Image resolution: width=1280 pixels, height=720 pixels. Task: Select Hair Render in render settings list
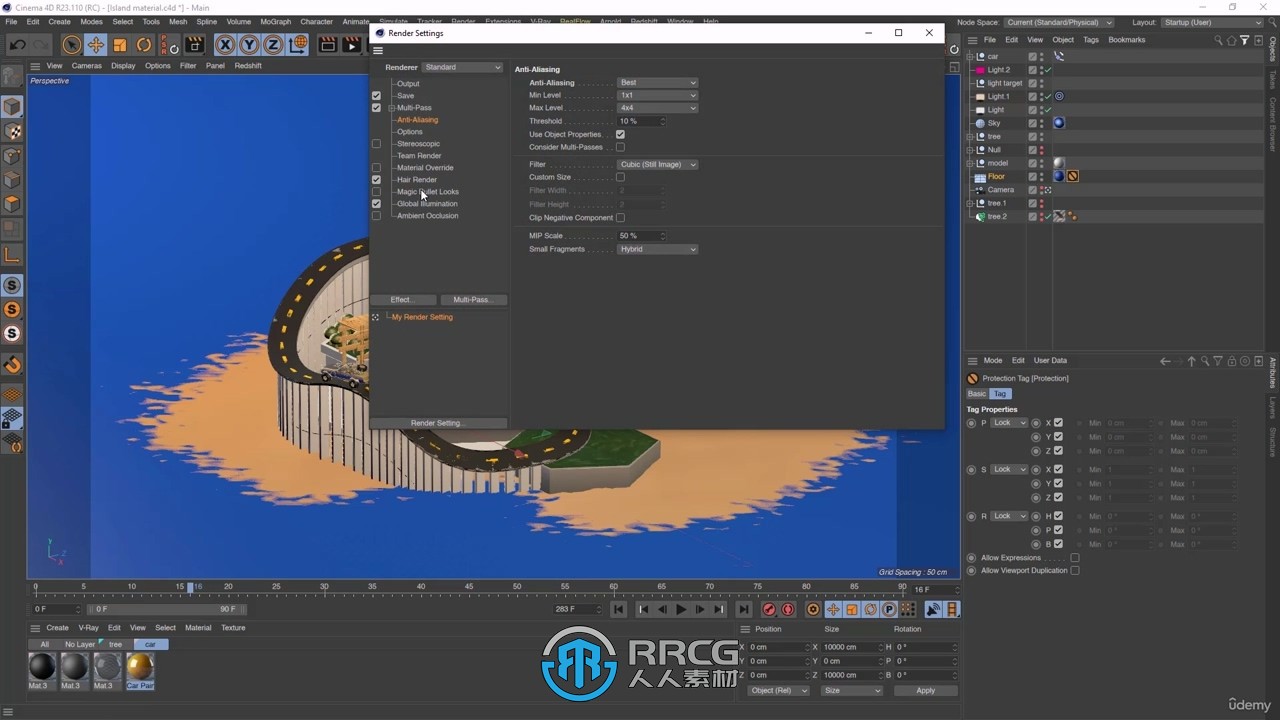(x=416, y=180)
